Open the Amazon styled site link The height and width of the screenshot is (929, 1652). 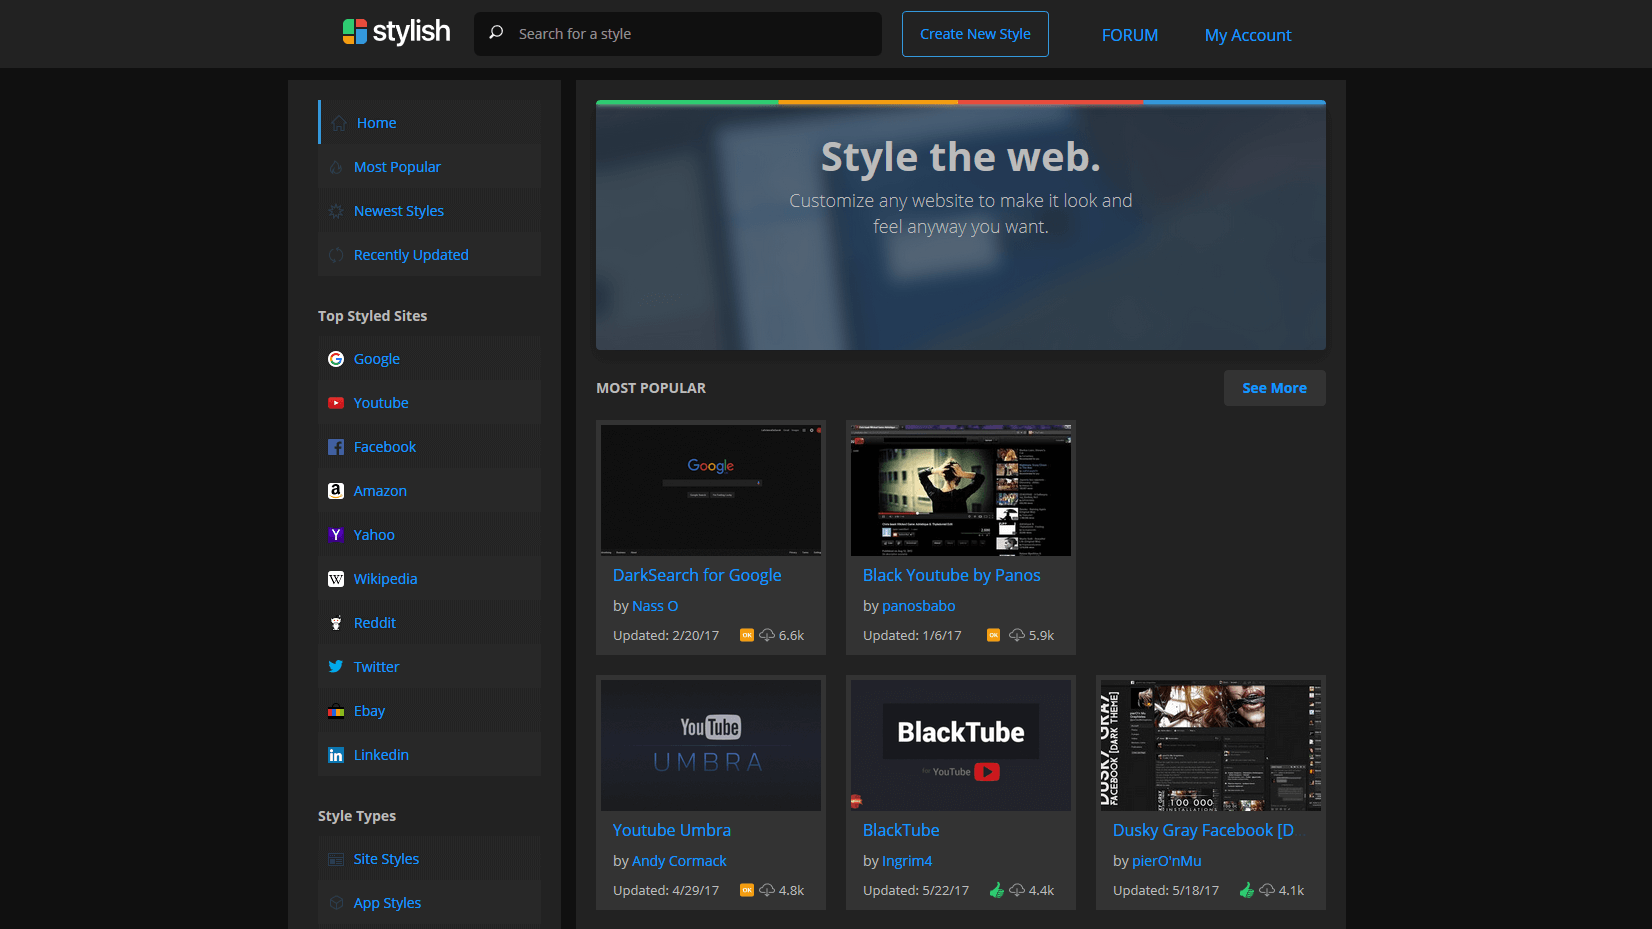point(430,490)
